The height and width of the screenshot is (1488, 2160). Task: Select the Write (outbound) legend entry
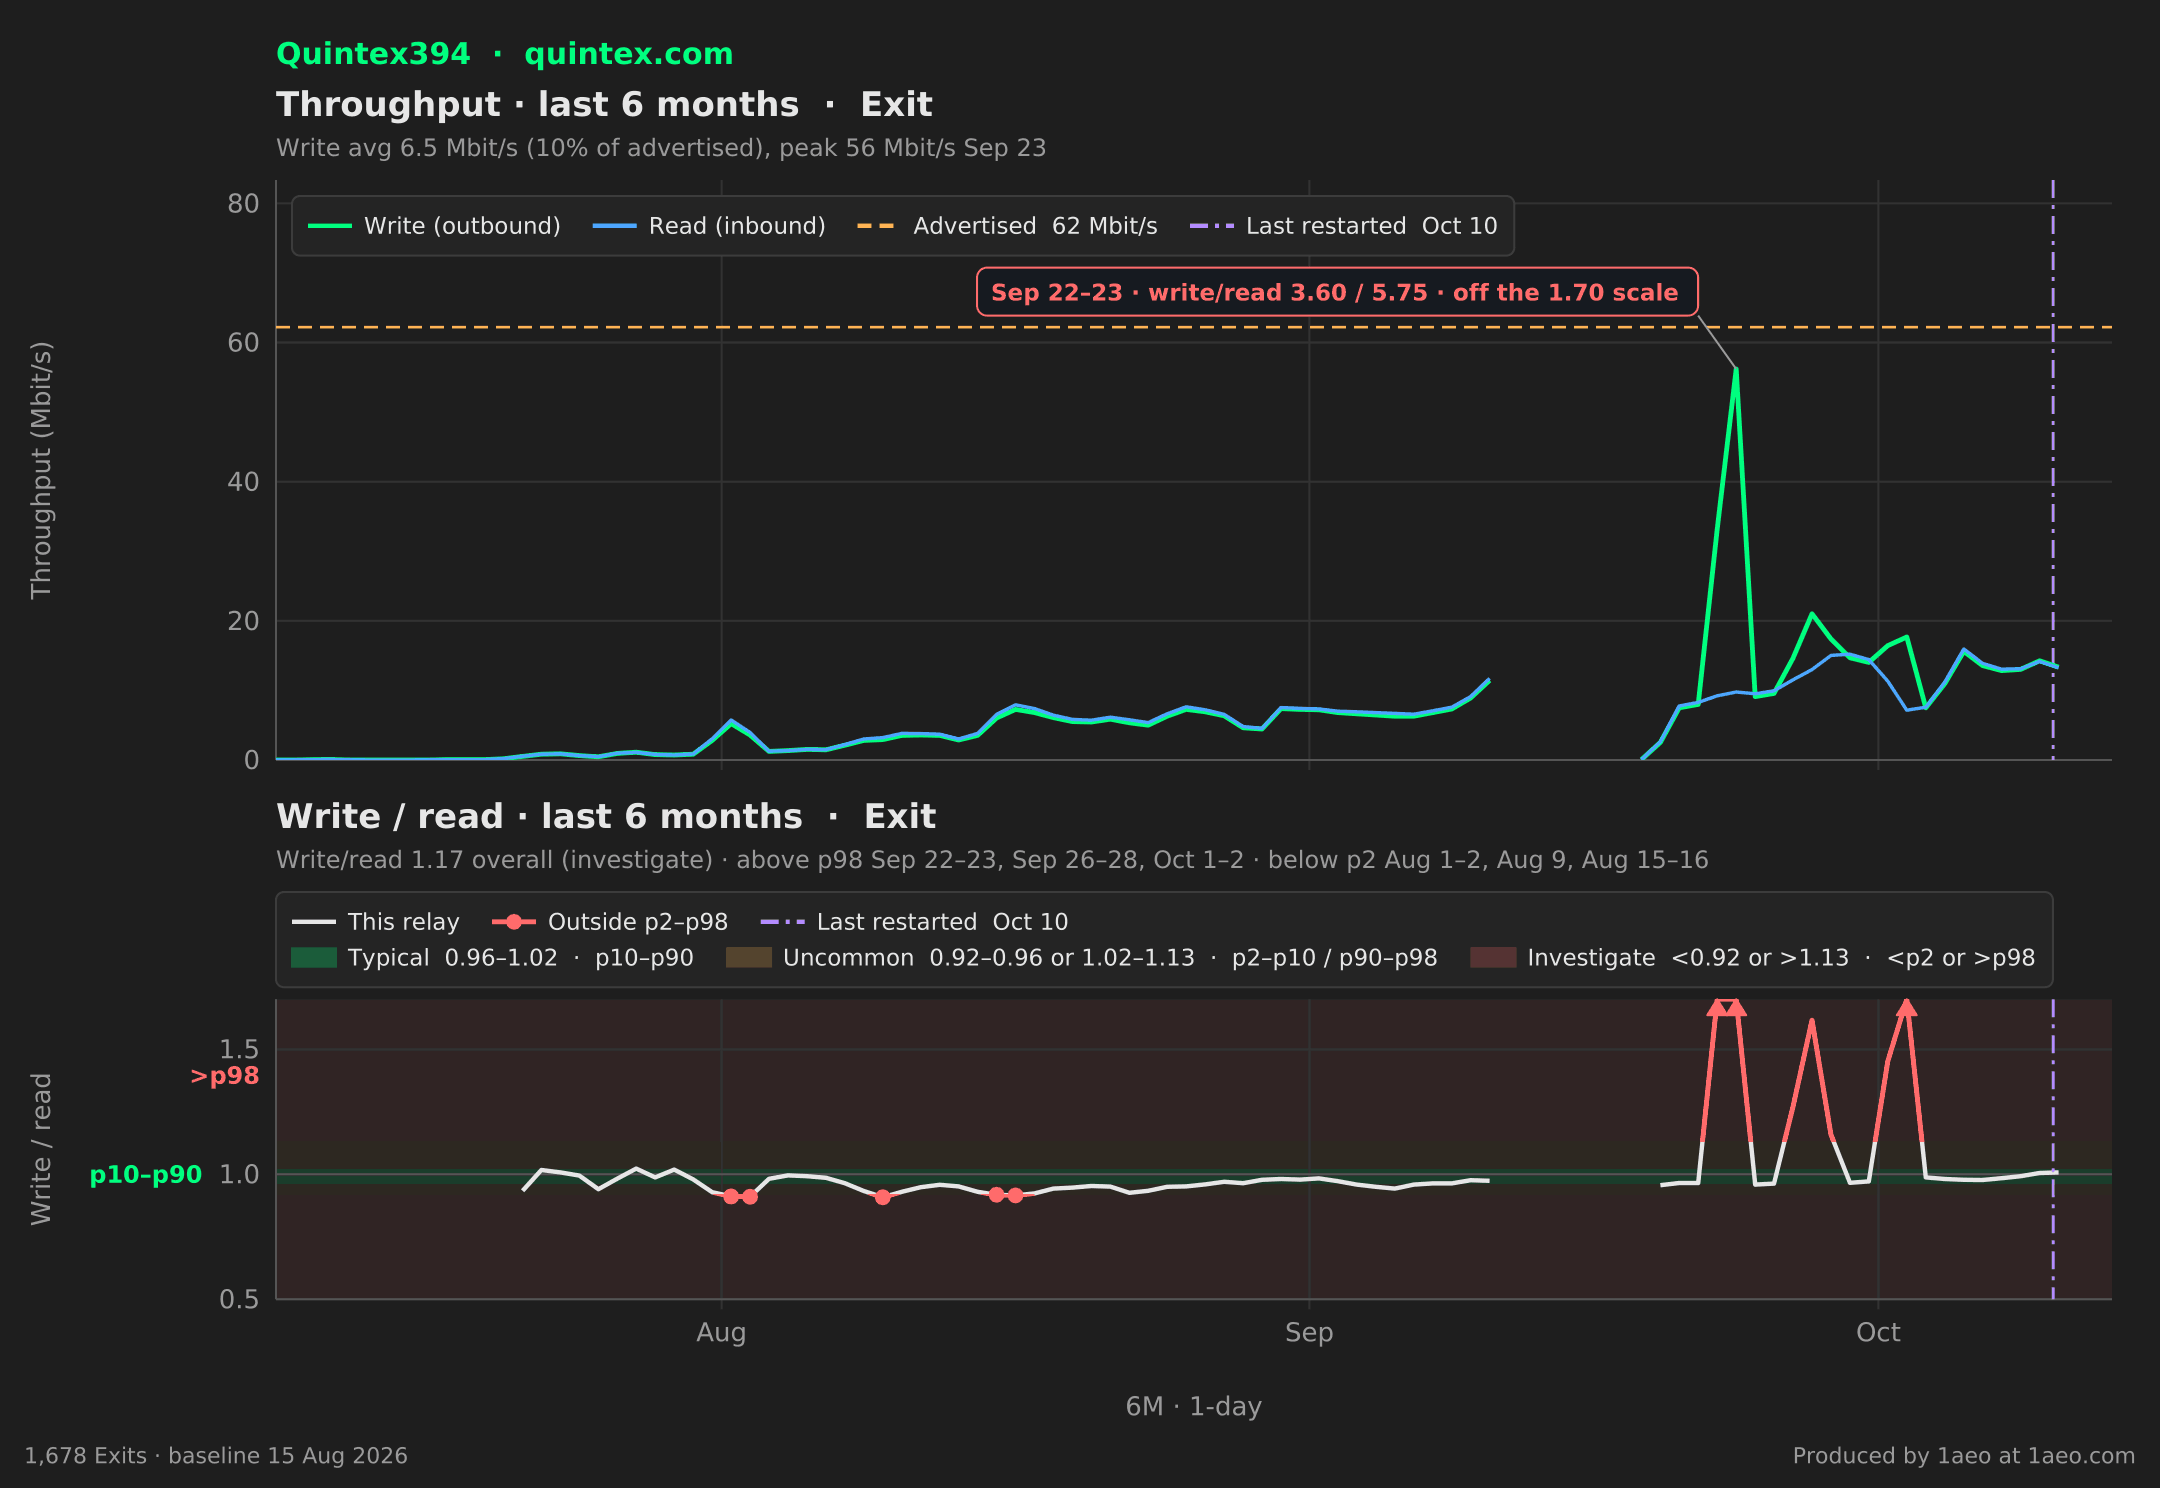point(434,226)
